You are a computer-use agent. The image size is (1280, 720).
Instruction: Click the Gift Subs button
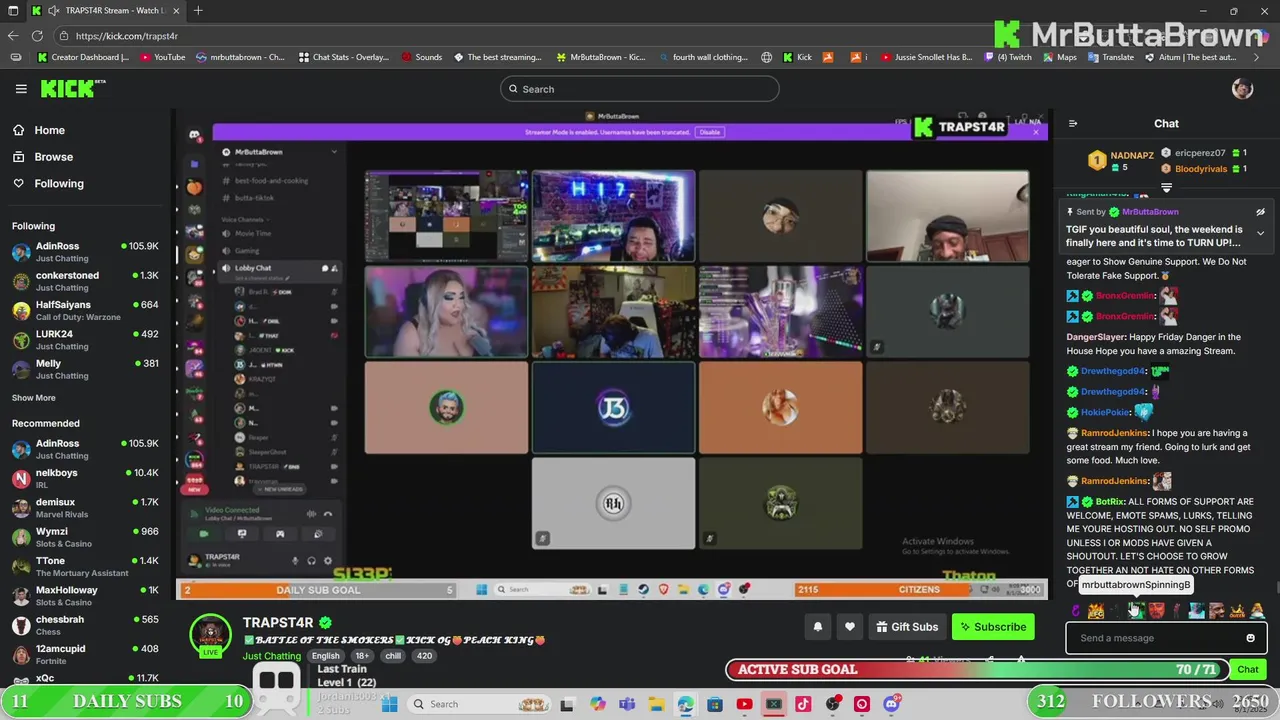tap(907, 627)
